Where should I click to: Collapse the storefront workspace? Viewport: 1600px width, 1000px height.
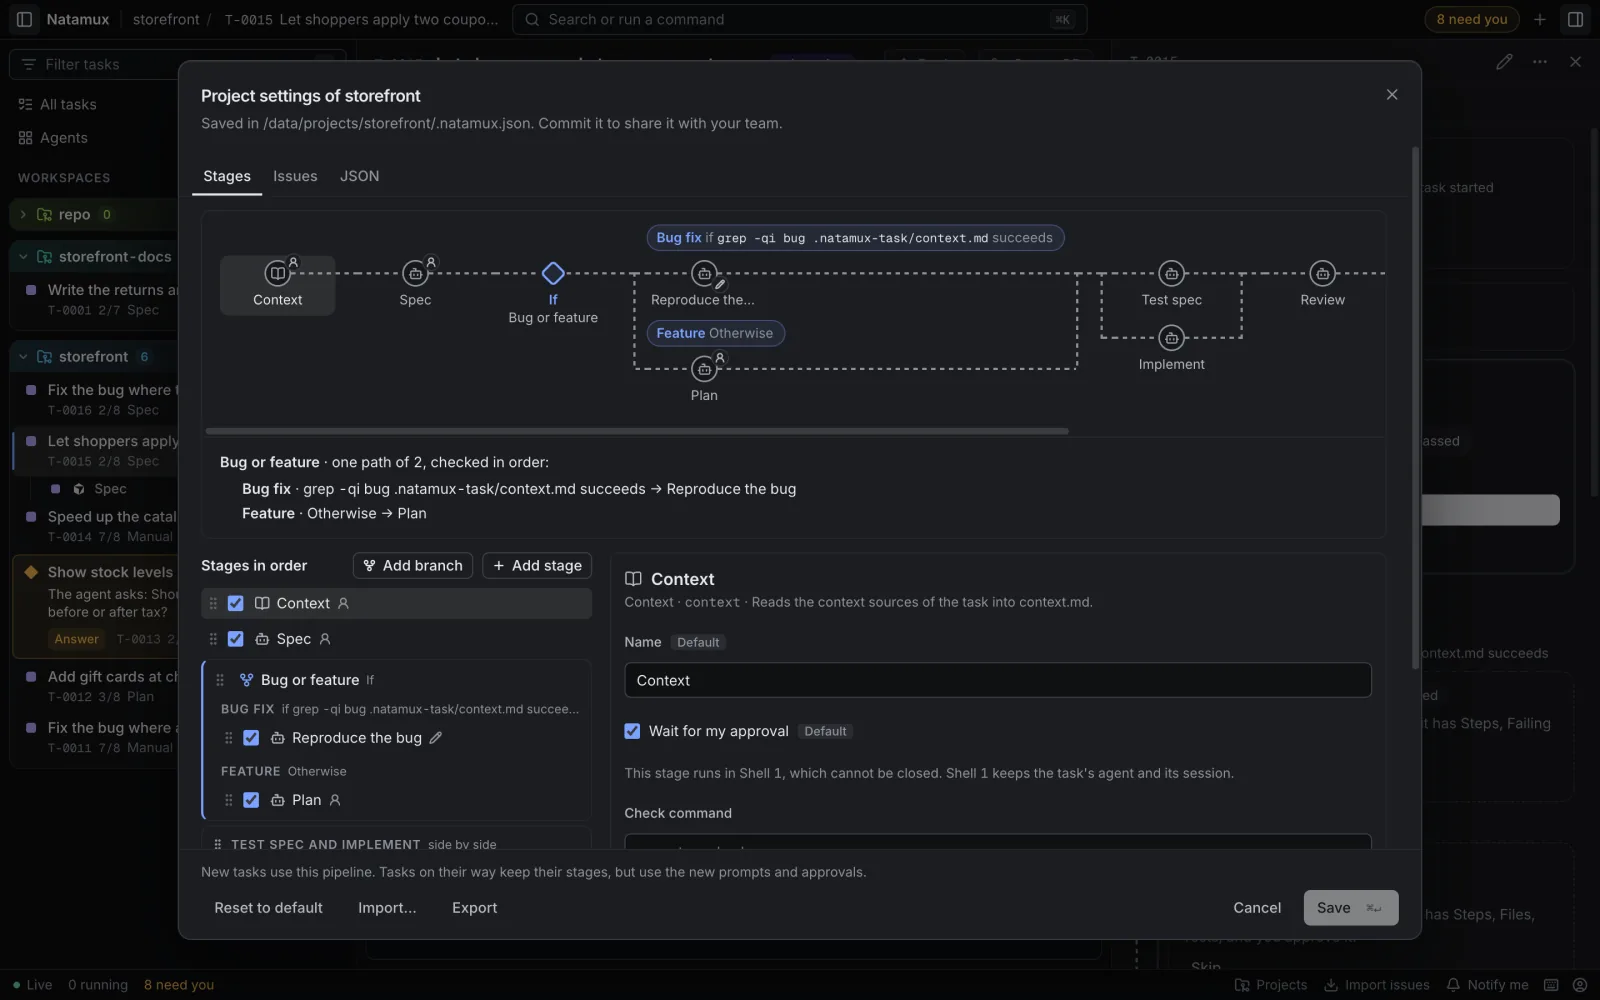pos(23,357)
